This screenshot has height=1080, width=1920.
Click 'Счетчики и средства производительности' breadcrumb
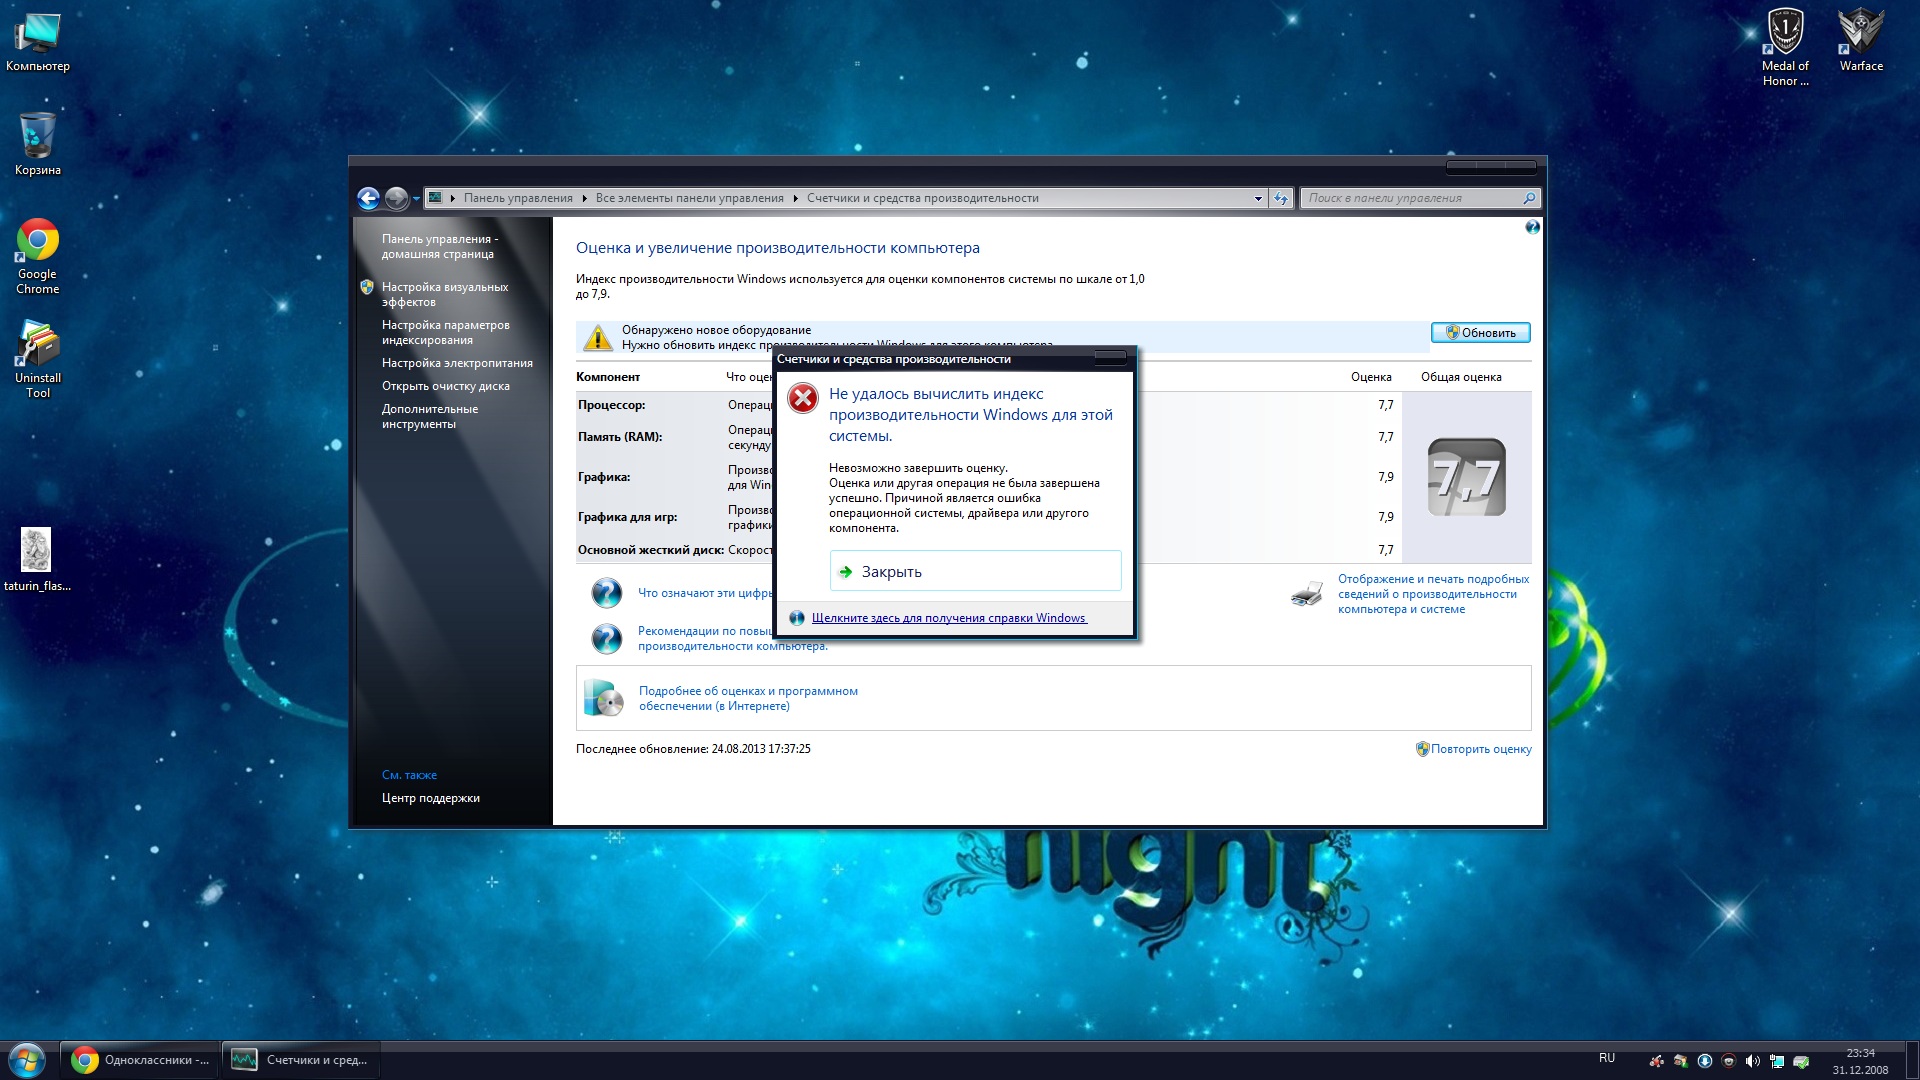(x=922, y=198)
